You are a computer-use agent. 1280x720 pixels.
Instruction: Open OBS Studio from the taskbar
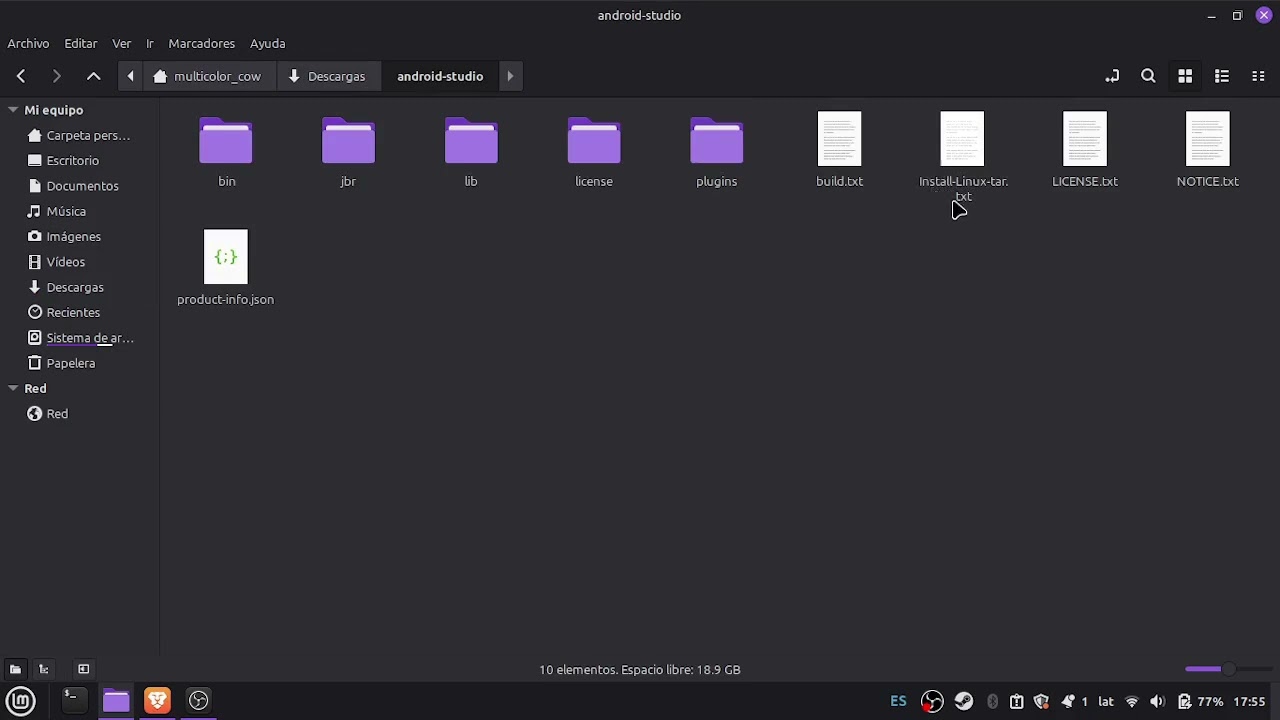click(x=198, y=700)
